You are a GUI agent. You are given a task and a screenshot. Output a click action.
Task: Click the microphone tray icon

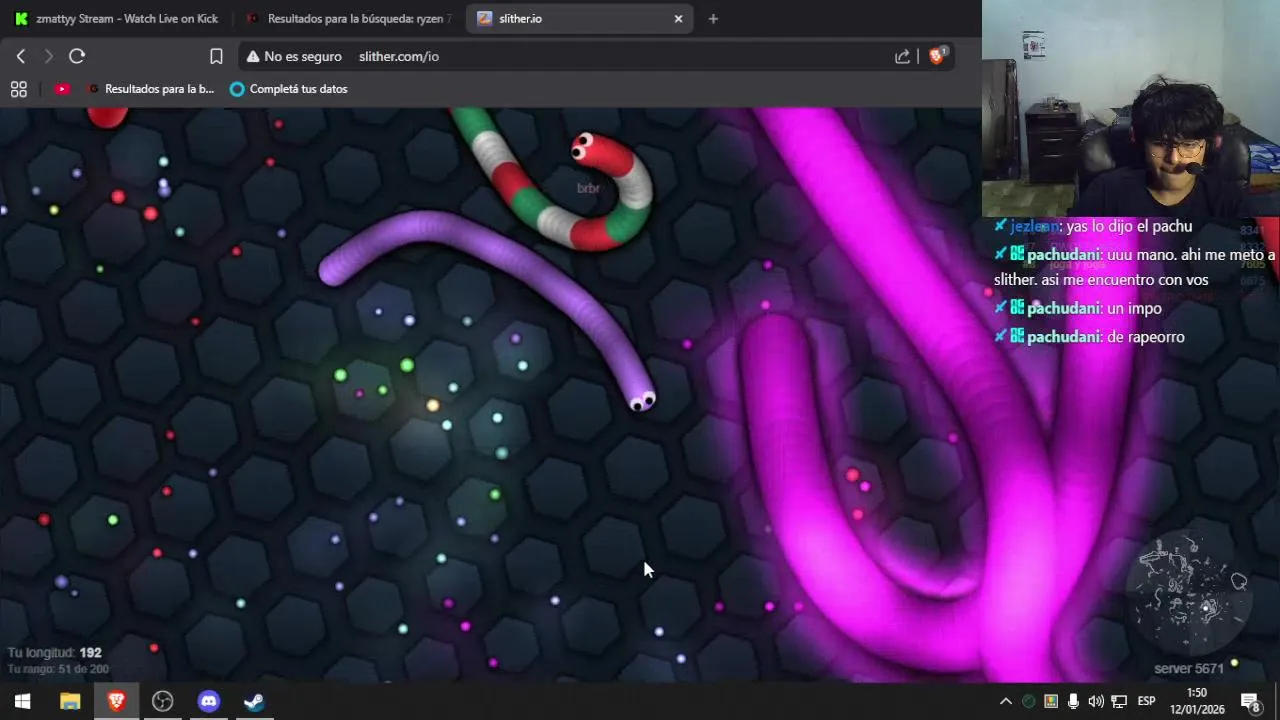point(1073,702)
